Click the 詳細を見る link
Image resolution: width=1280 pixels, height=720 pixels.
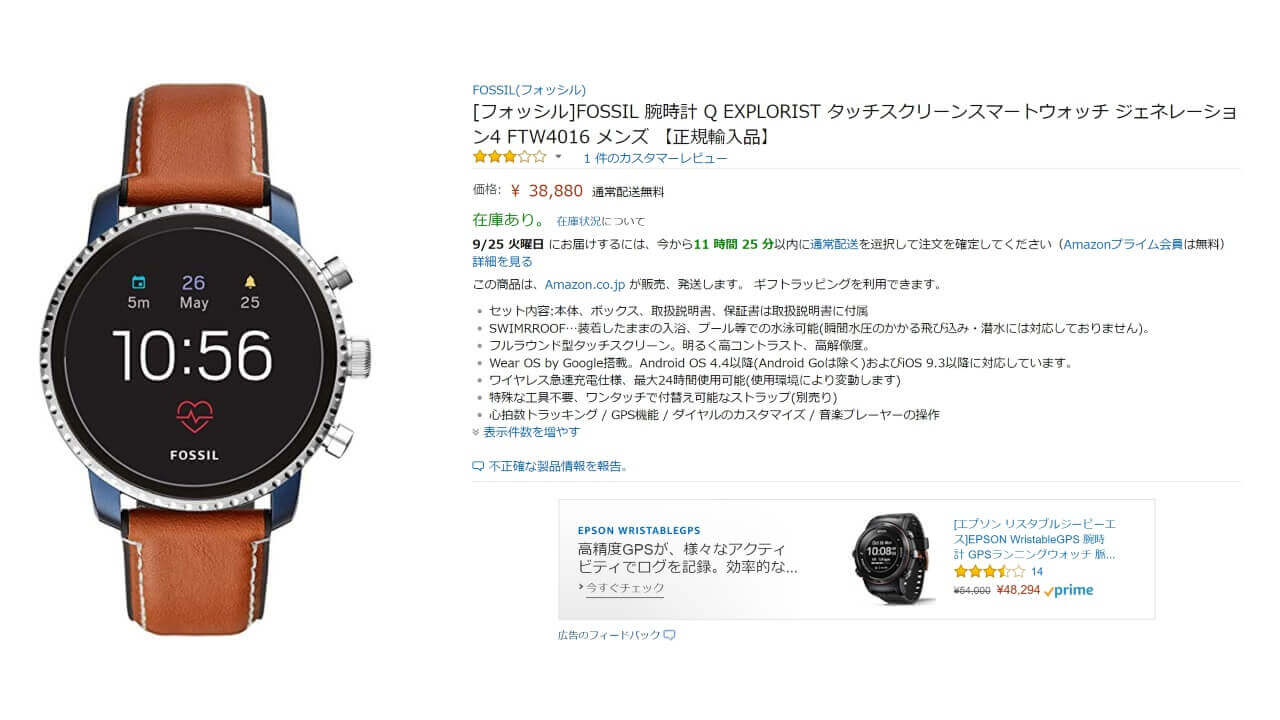point(503,262)
